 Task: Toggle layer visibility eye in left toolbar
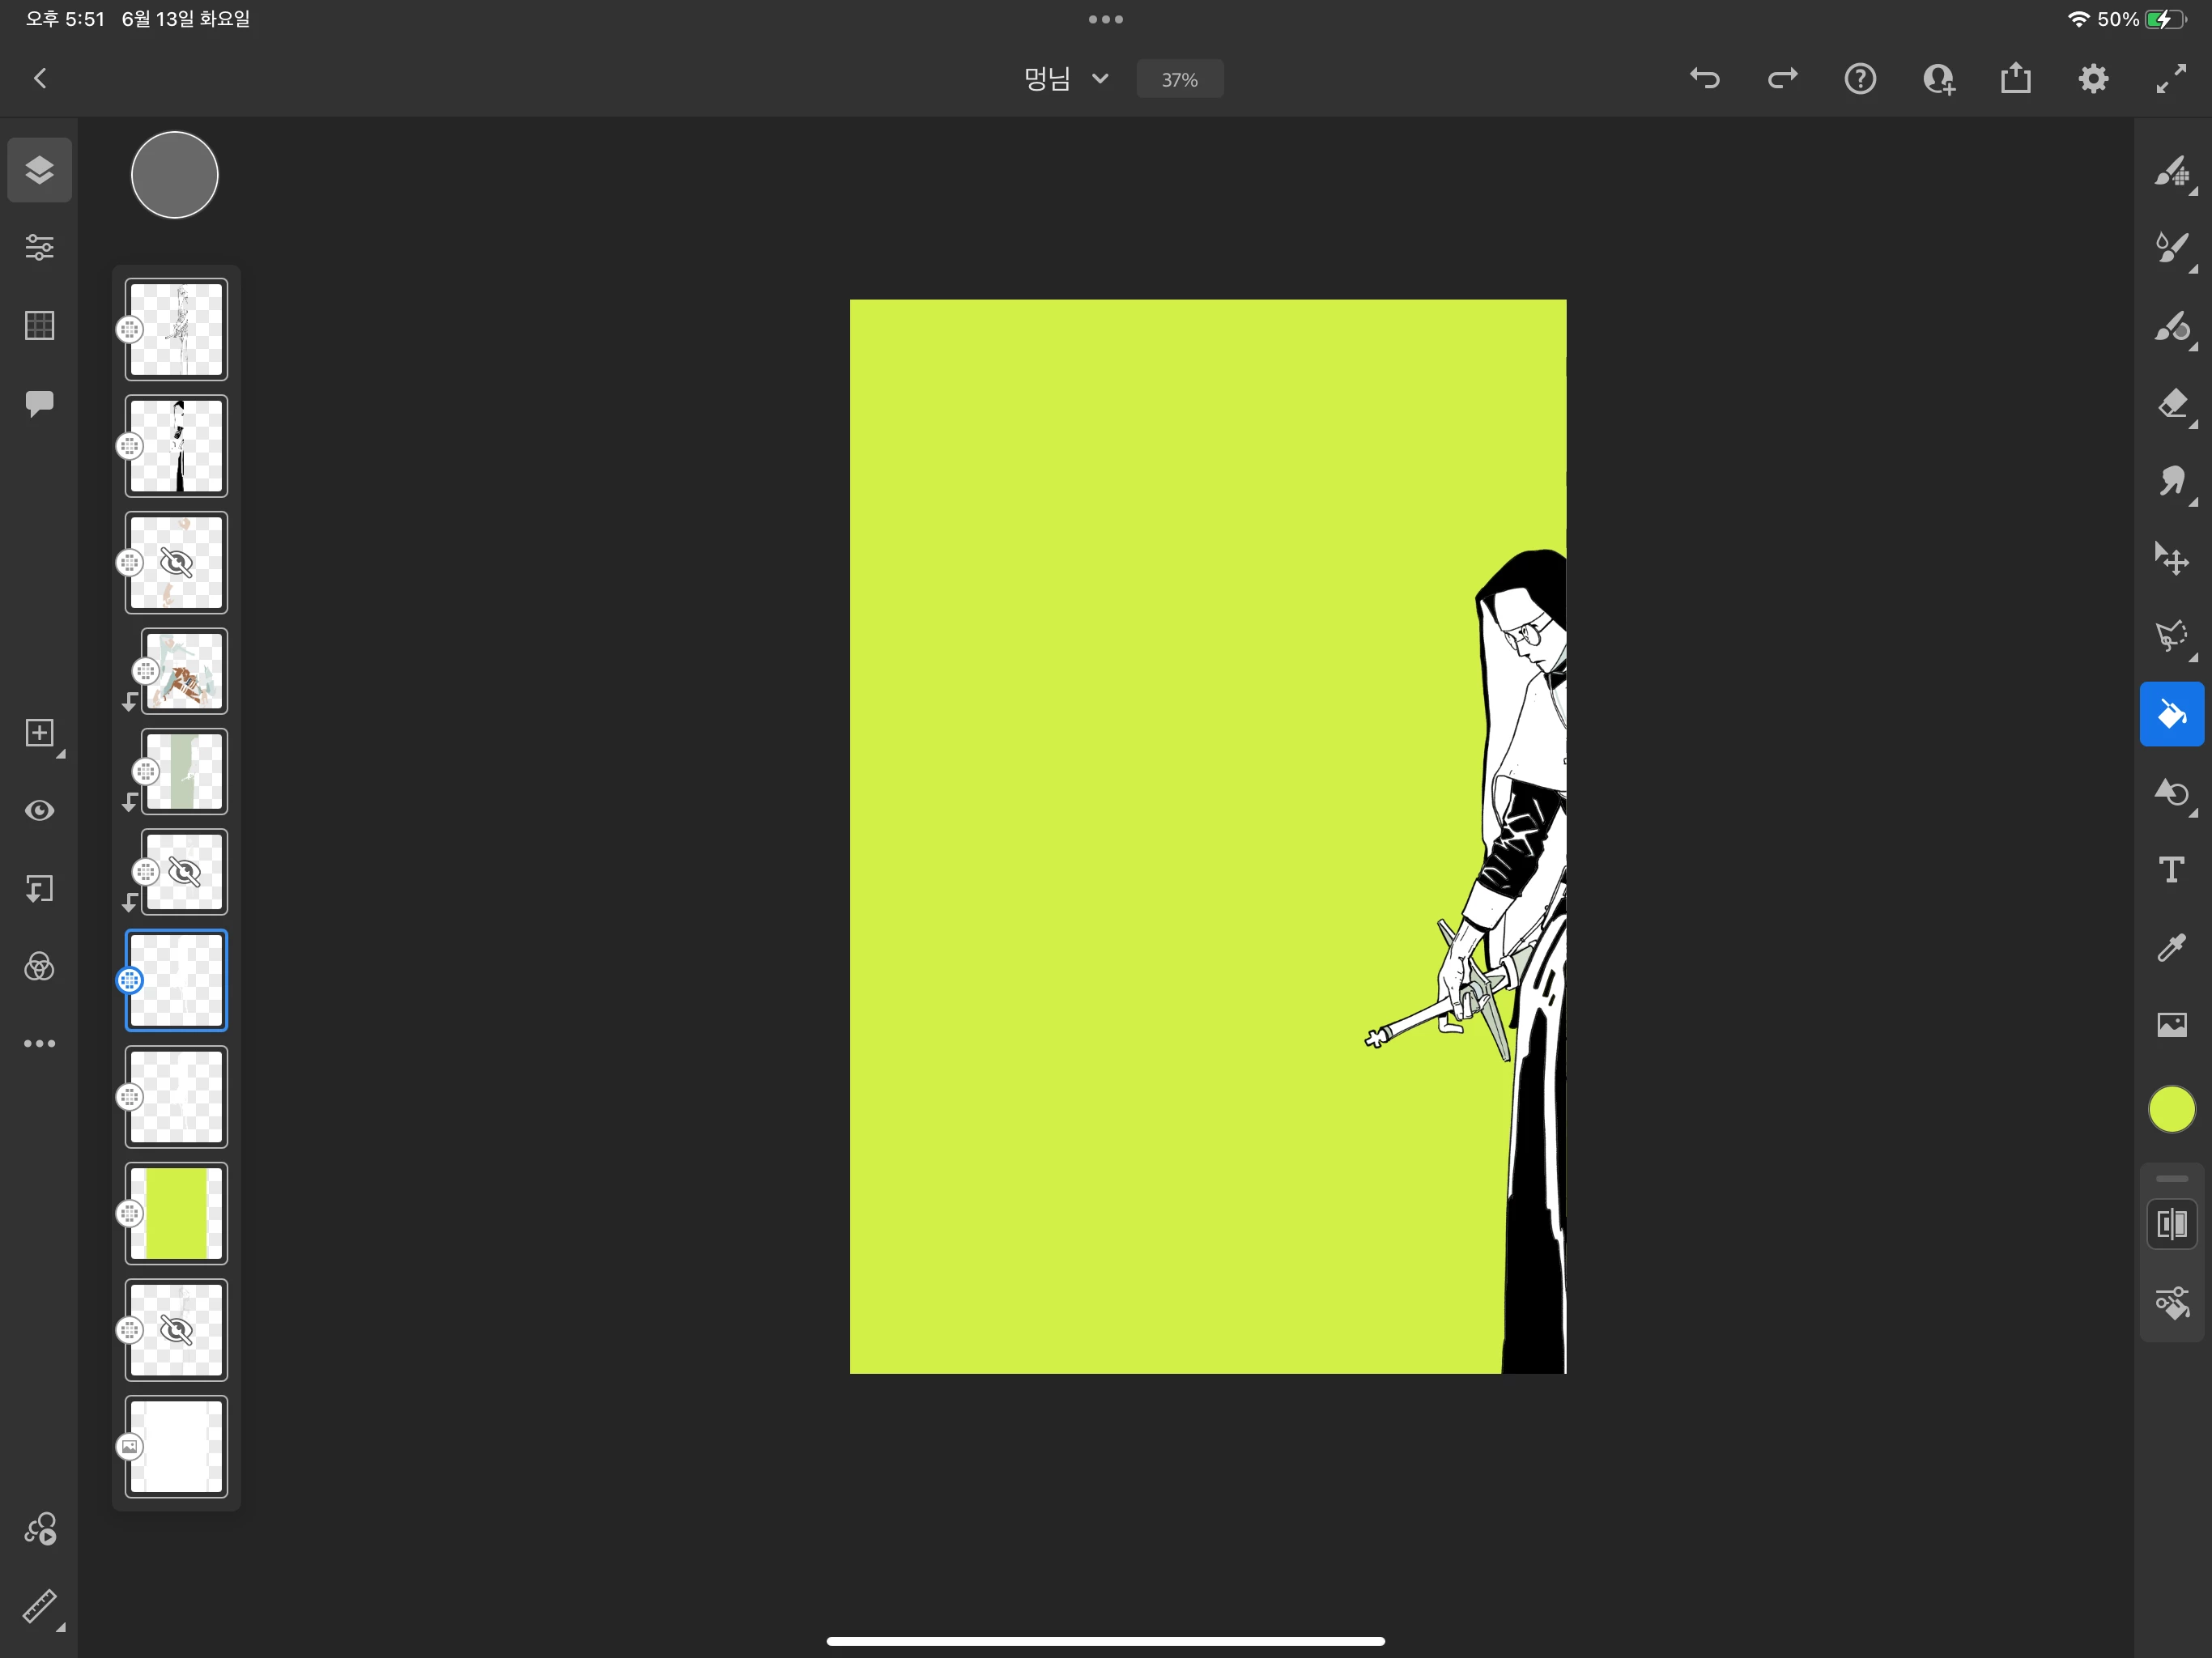(x=39, y=810)
